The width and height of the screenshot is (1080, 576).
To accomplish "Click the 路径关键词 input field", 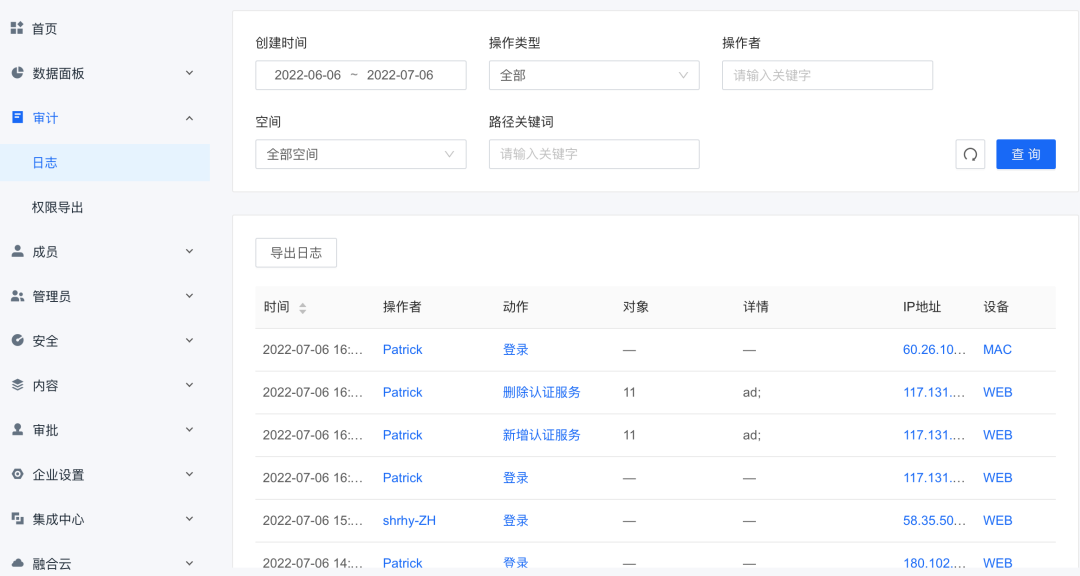I will (x=594, y=154).
